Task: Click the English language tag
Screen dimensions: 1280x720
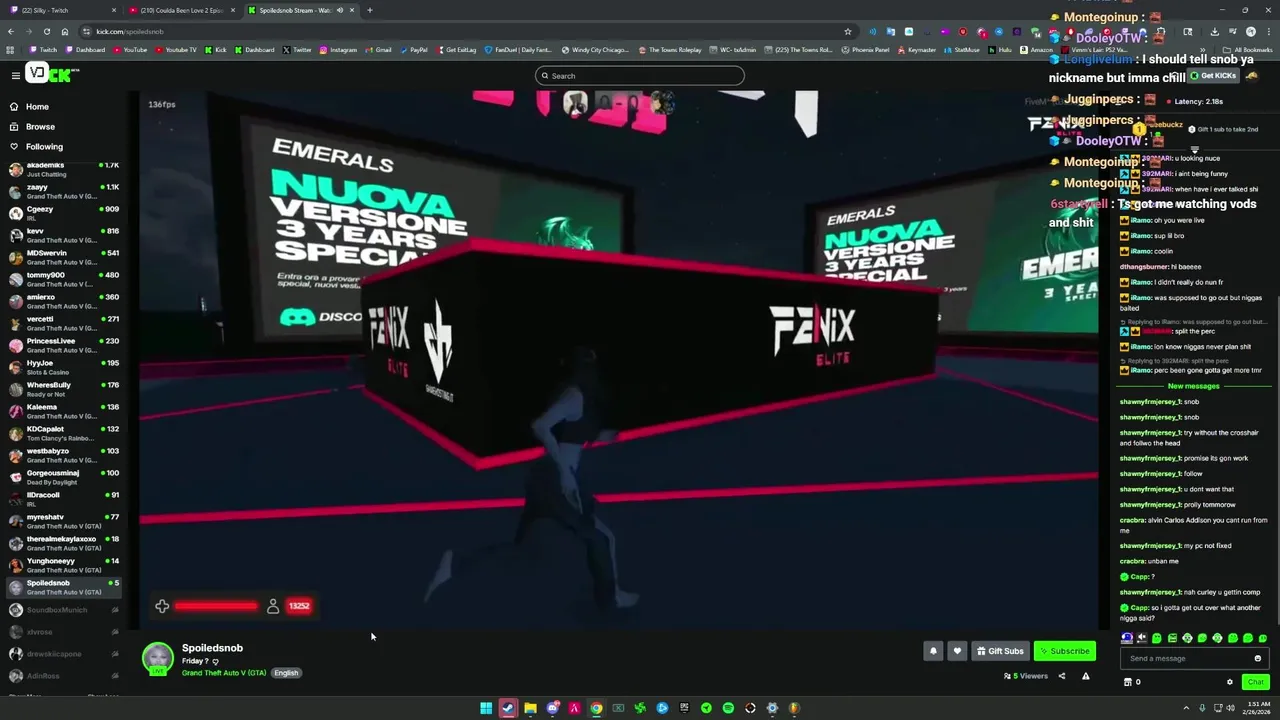Action: pyautogui.click(x=286, y=673)
